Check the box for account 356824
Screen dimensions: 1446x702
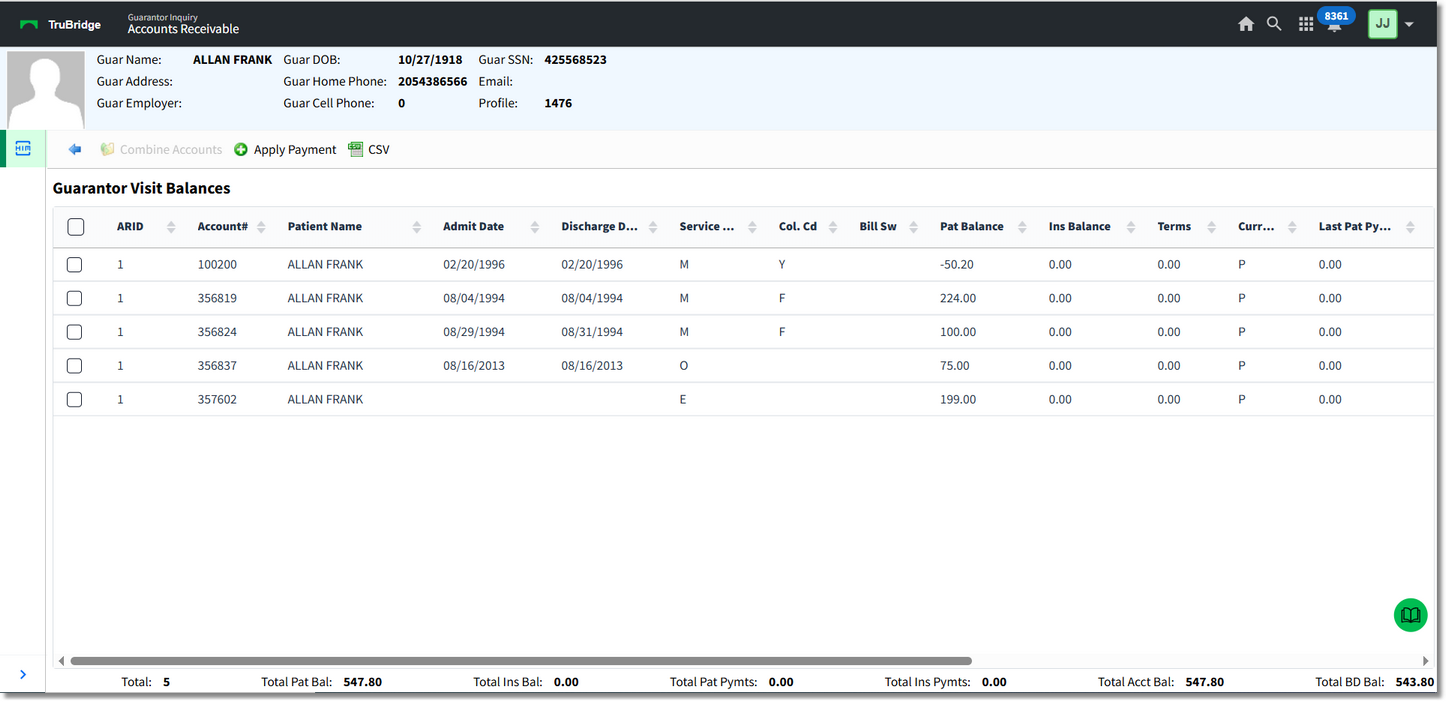74,332
